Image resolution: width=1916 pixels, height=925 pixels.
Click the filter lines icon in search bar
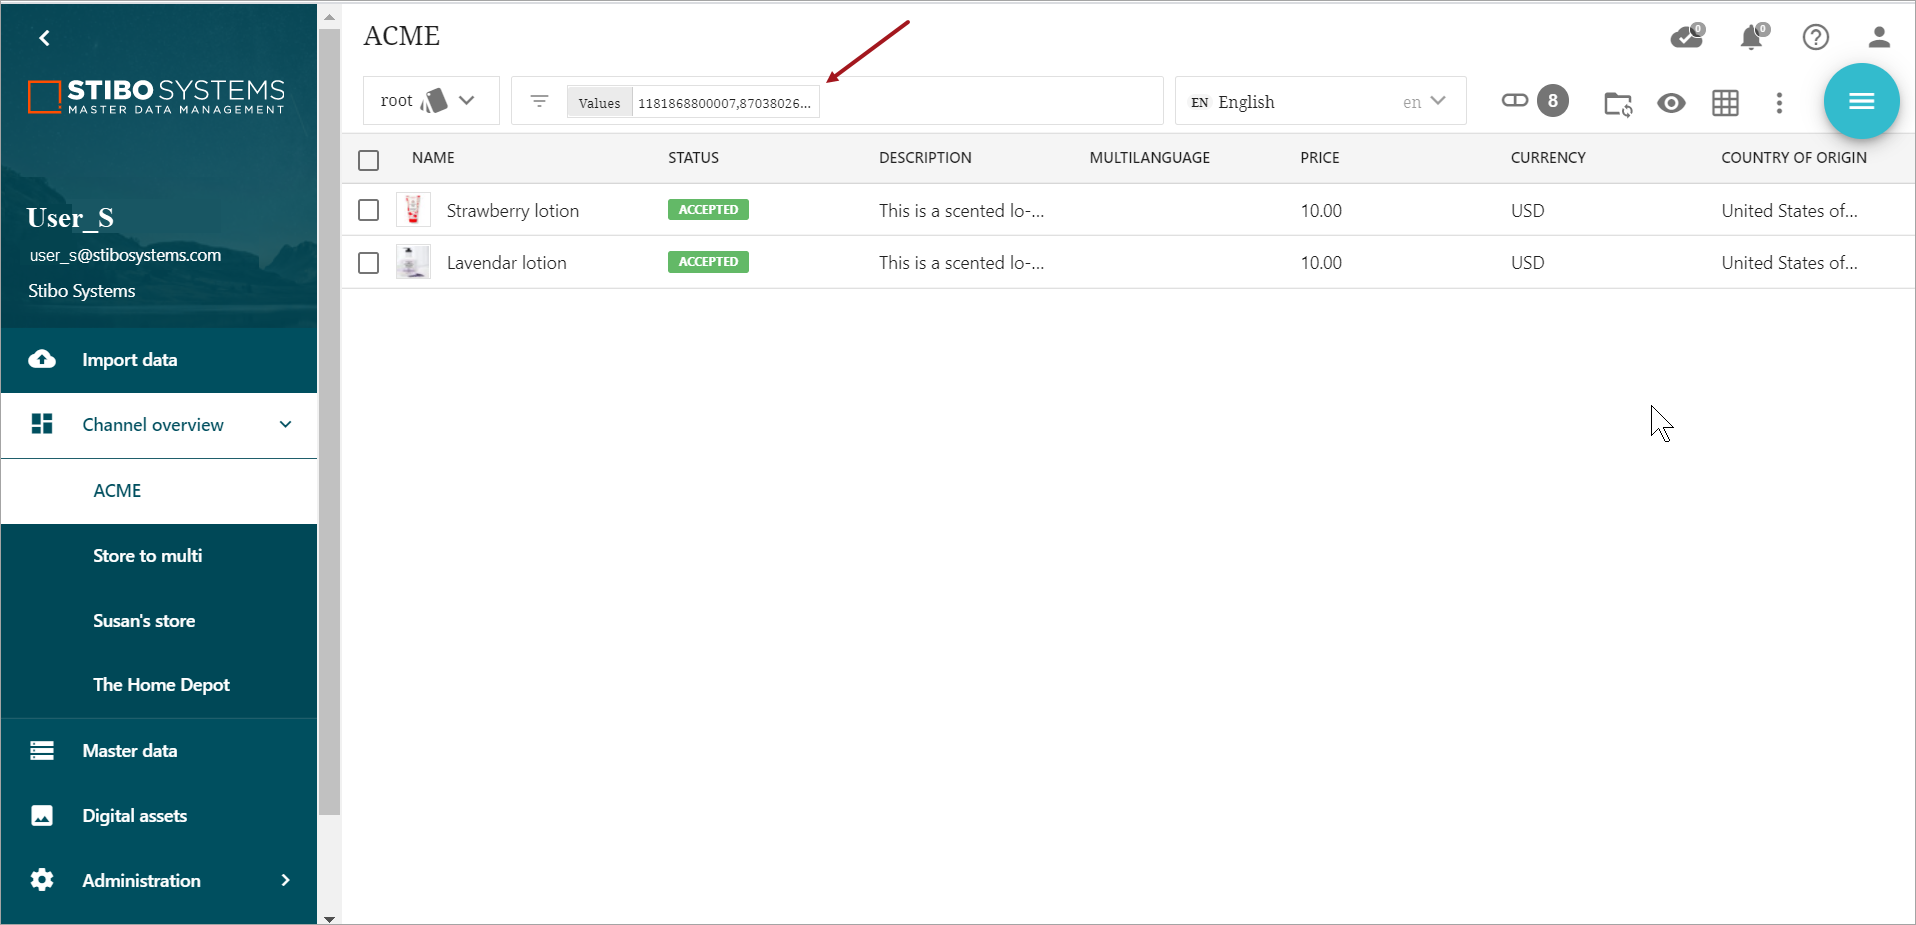pos(539,101)
